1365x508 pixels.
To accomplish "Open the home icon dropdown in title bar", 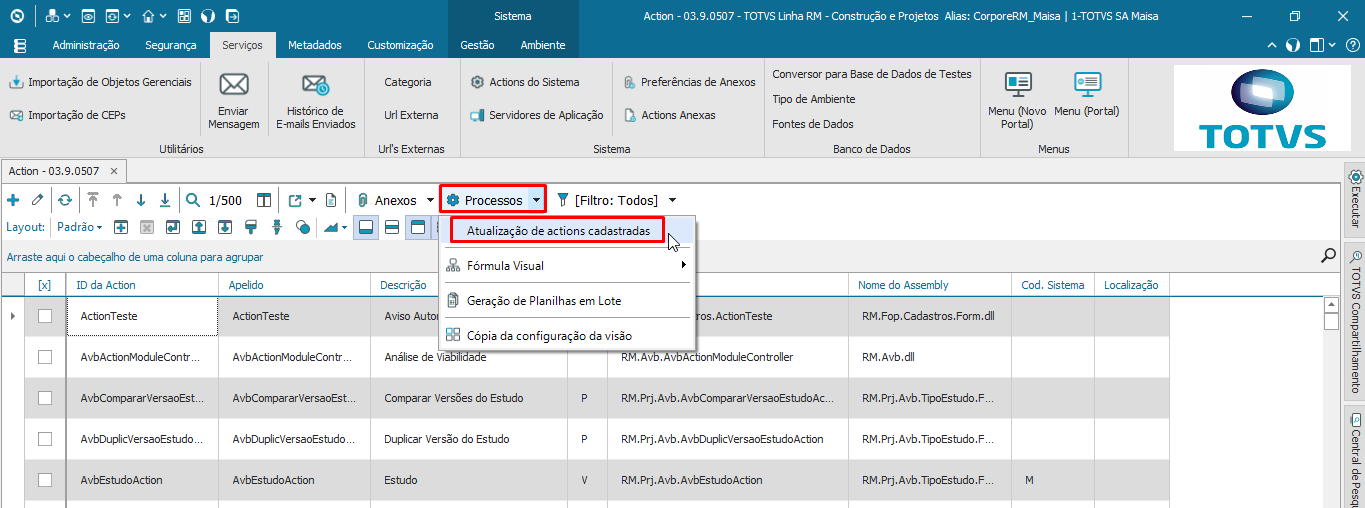I will pos(164,16).
